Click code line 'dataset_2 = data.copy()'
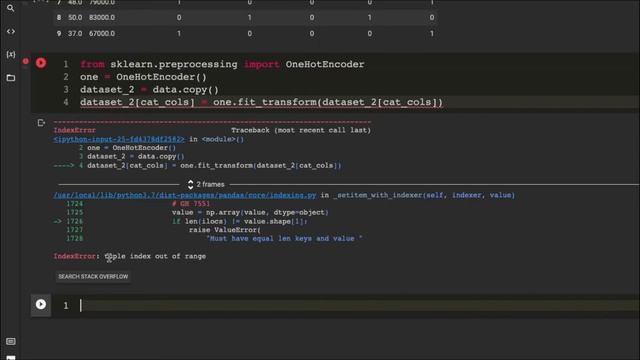640x360 pixels. [149, 89]
